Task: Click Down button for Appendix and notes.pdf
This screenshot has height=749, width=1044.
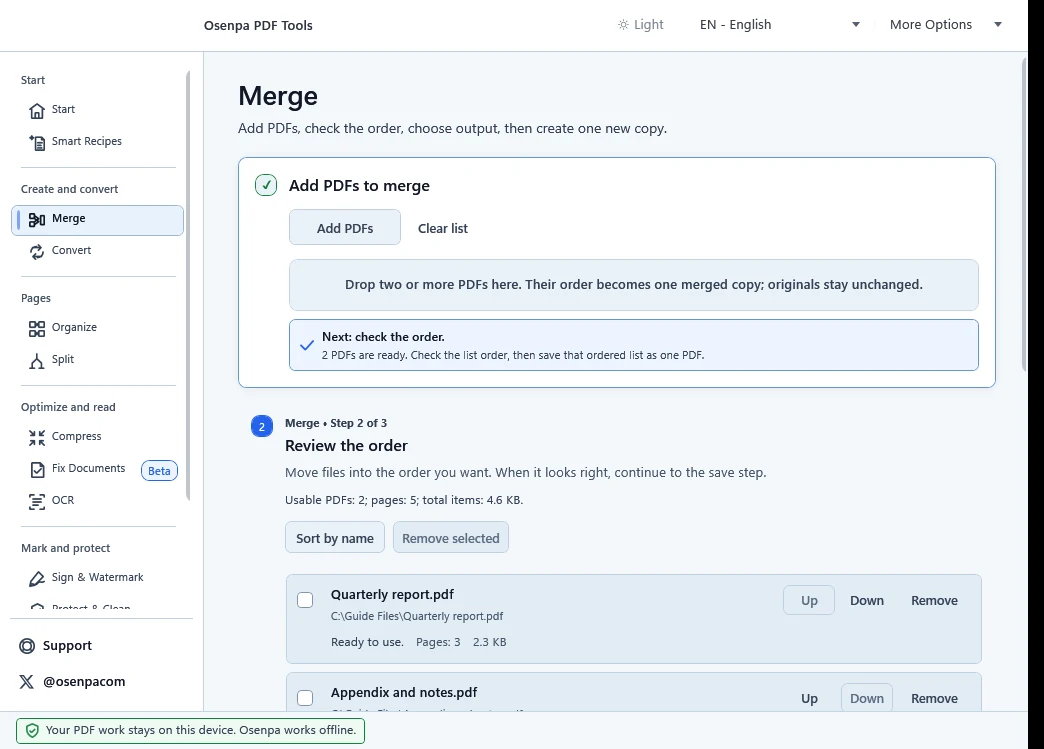Action: pyautogui.click(x=867, y=698)
